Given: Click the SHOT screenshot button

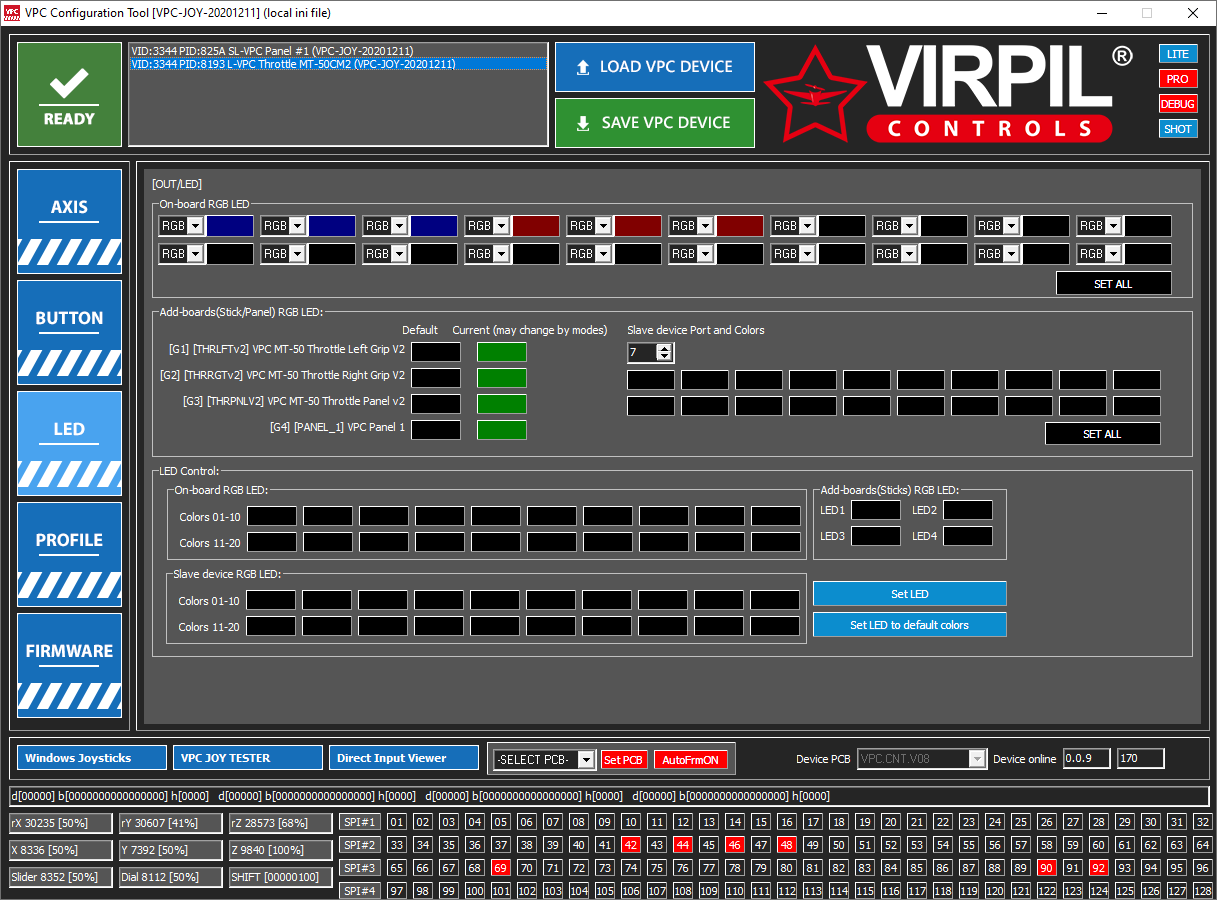Looking at the screenshot, I should coord(1178,129).
